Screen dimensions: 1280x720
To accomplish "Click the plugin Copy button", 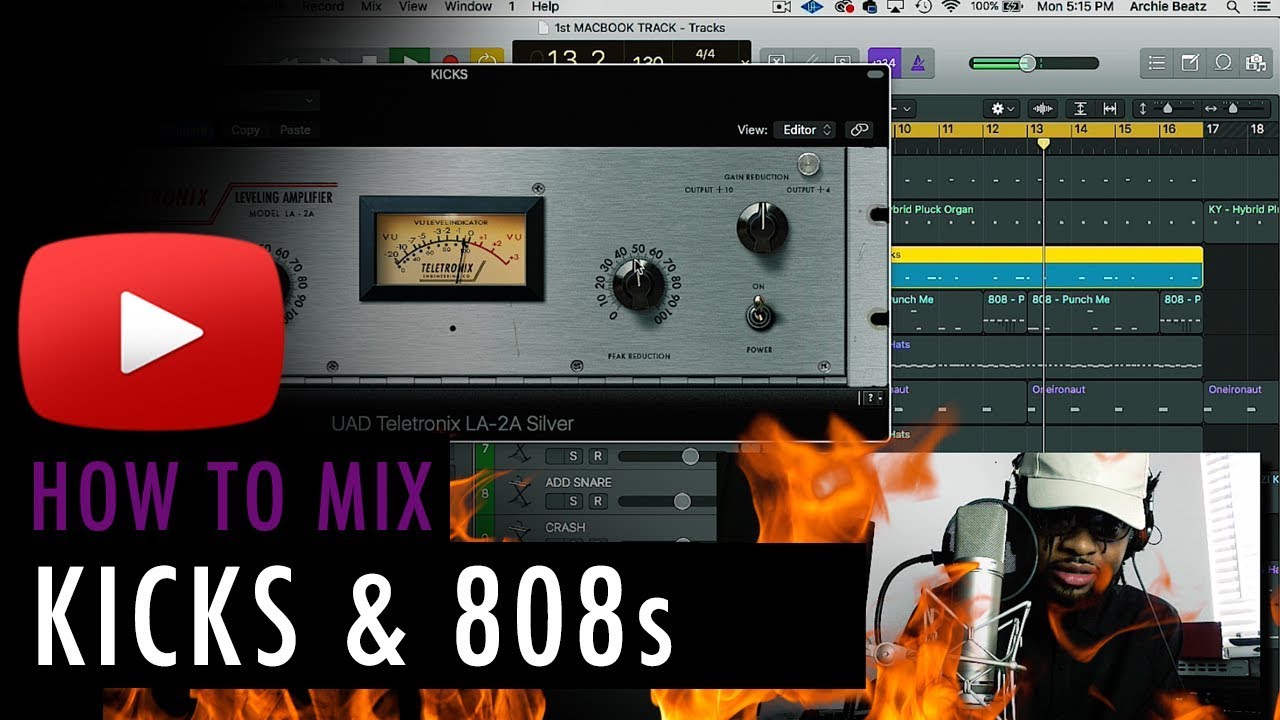I will point(246,130).
